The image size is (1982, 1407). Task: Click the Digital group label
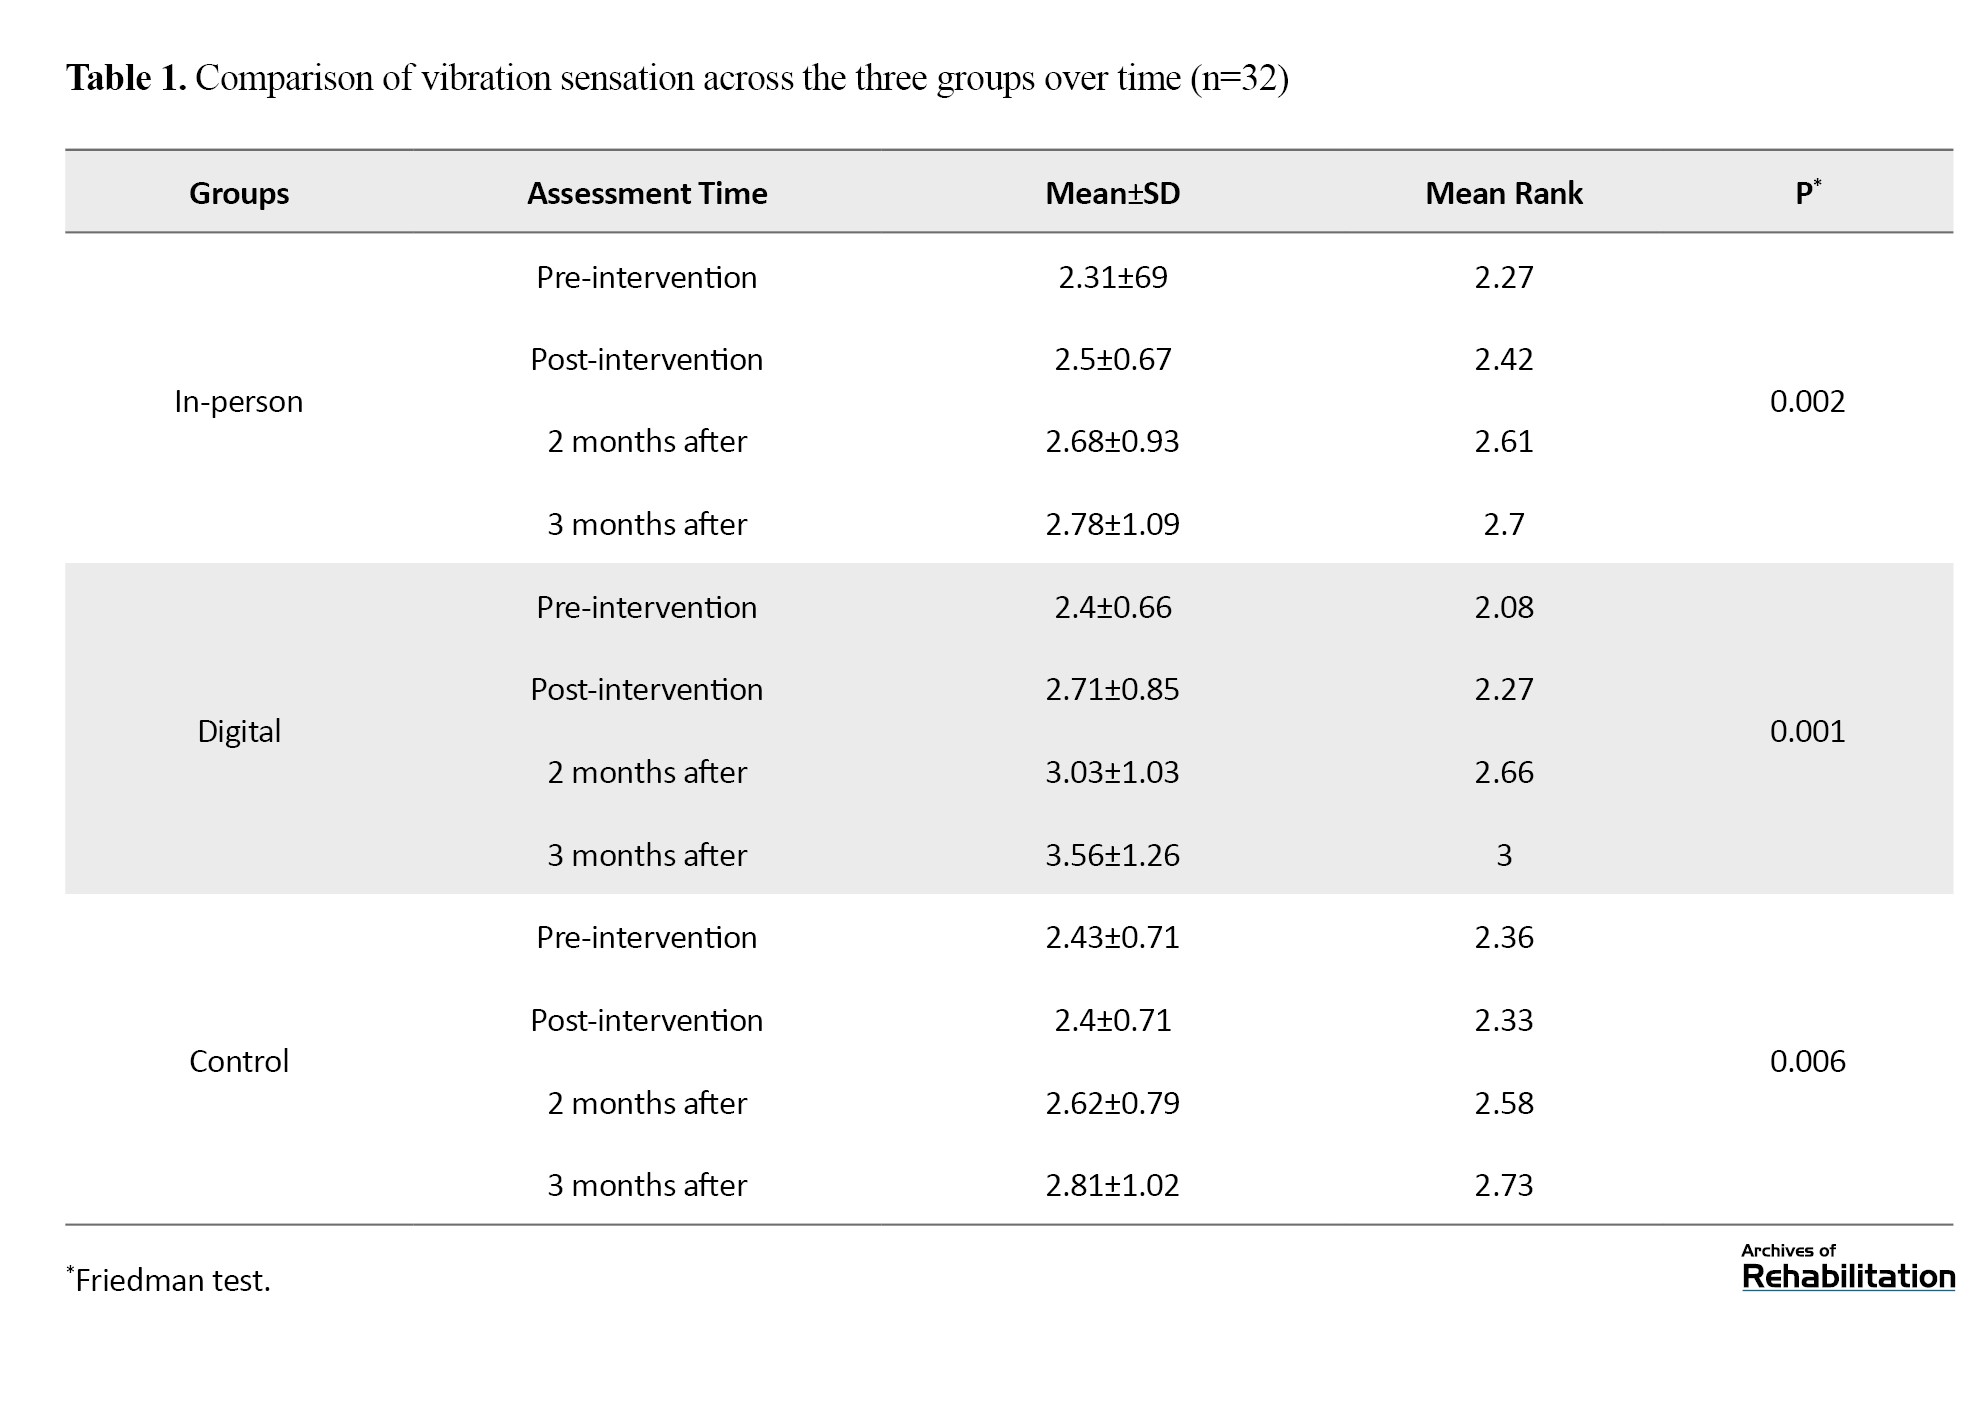click(x=239, y=731)
